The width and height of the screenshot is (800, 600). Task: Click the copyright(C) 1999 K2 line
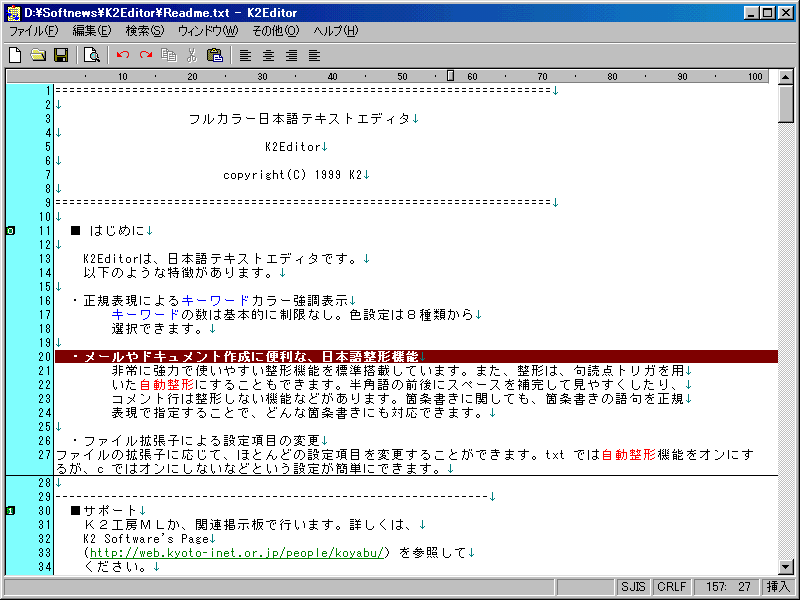click(292, 175)
